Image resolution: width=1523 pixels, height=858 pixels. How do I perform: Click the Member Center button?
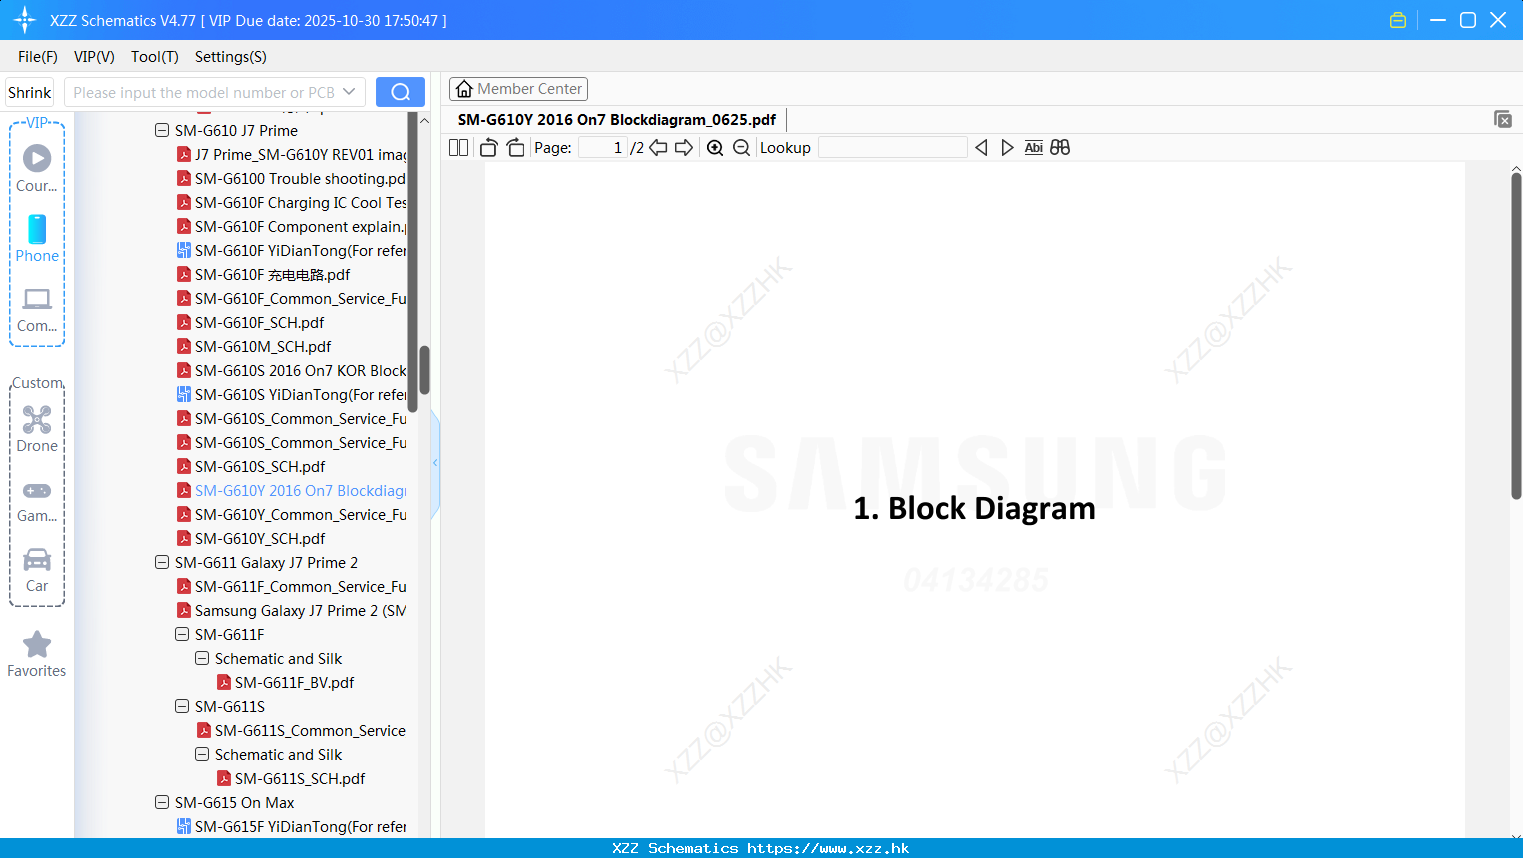click(x=518, y=89)
